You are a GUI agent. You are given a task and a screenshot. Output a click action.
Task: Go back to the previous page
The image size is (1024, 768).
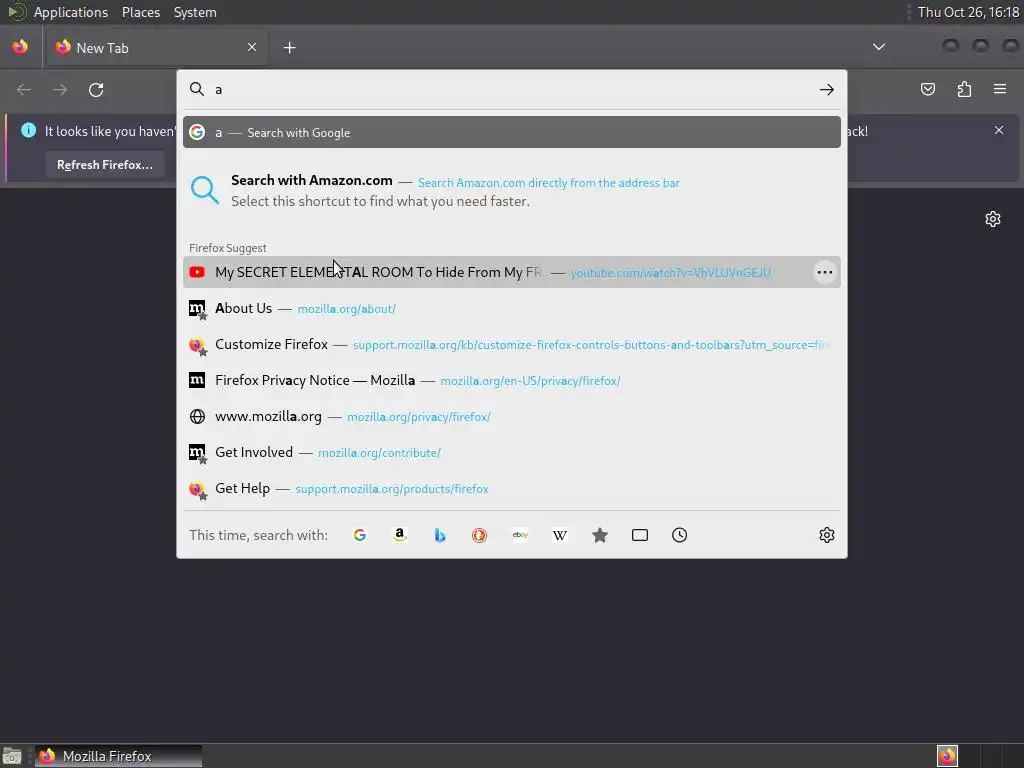[24, 89]
